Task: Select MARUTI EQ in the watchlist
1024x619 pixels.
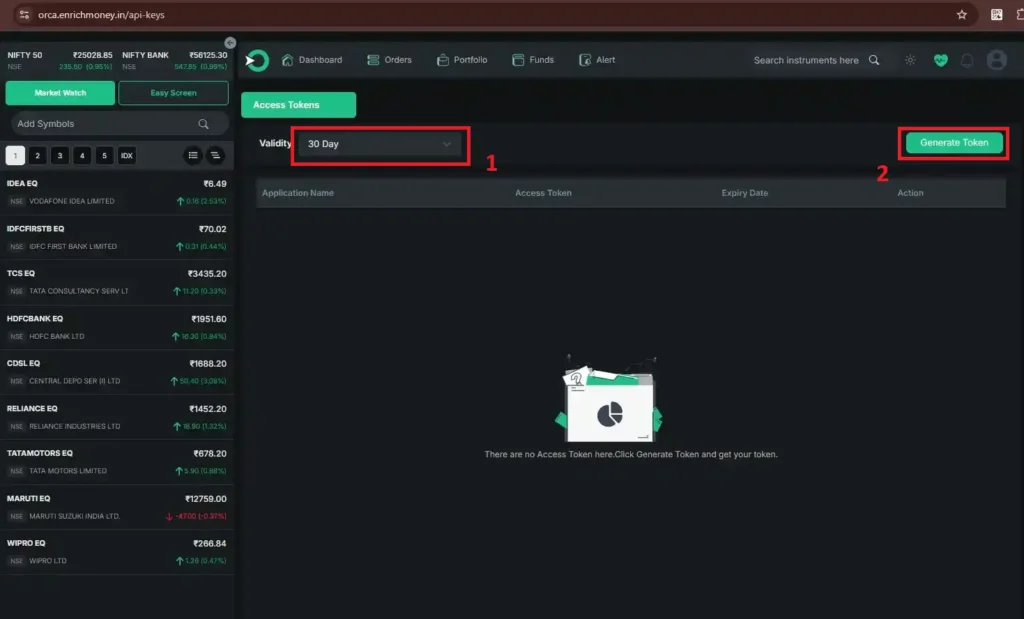Action: tap(117, 507)
